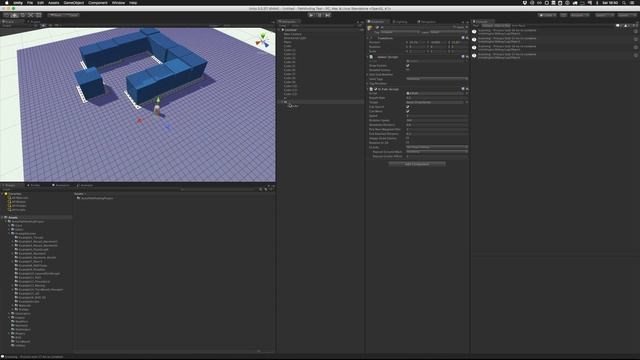Open the GameObject menu
The height and width of the screenshot is (360, 640).
click(74, 2)
